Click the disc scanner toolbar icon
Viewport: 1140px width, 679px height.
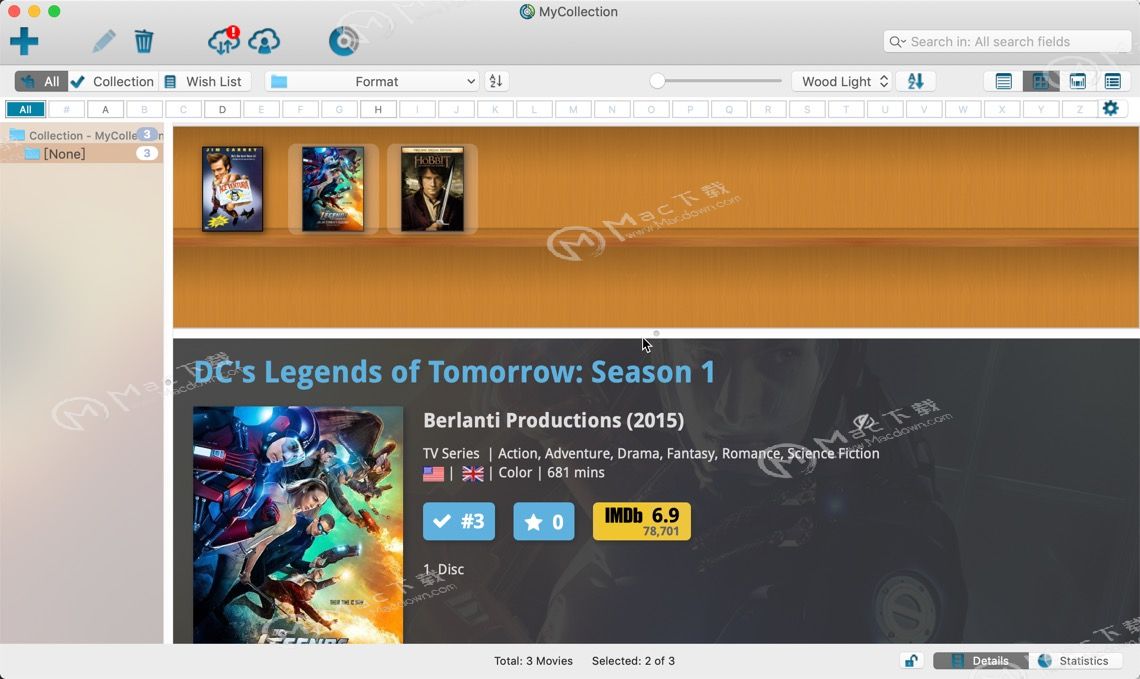point(343,41)
